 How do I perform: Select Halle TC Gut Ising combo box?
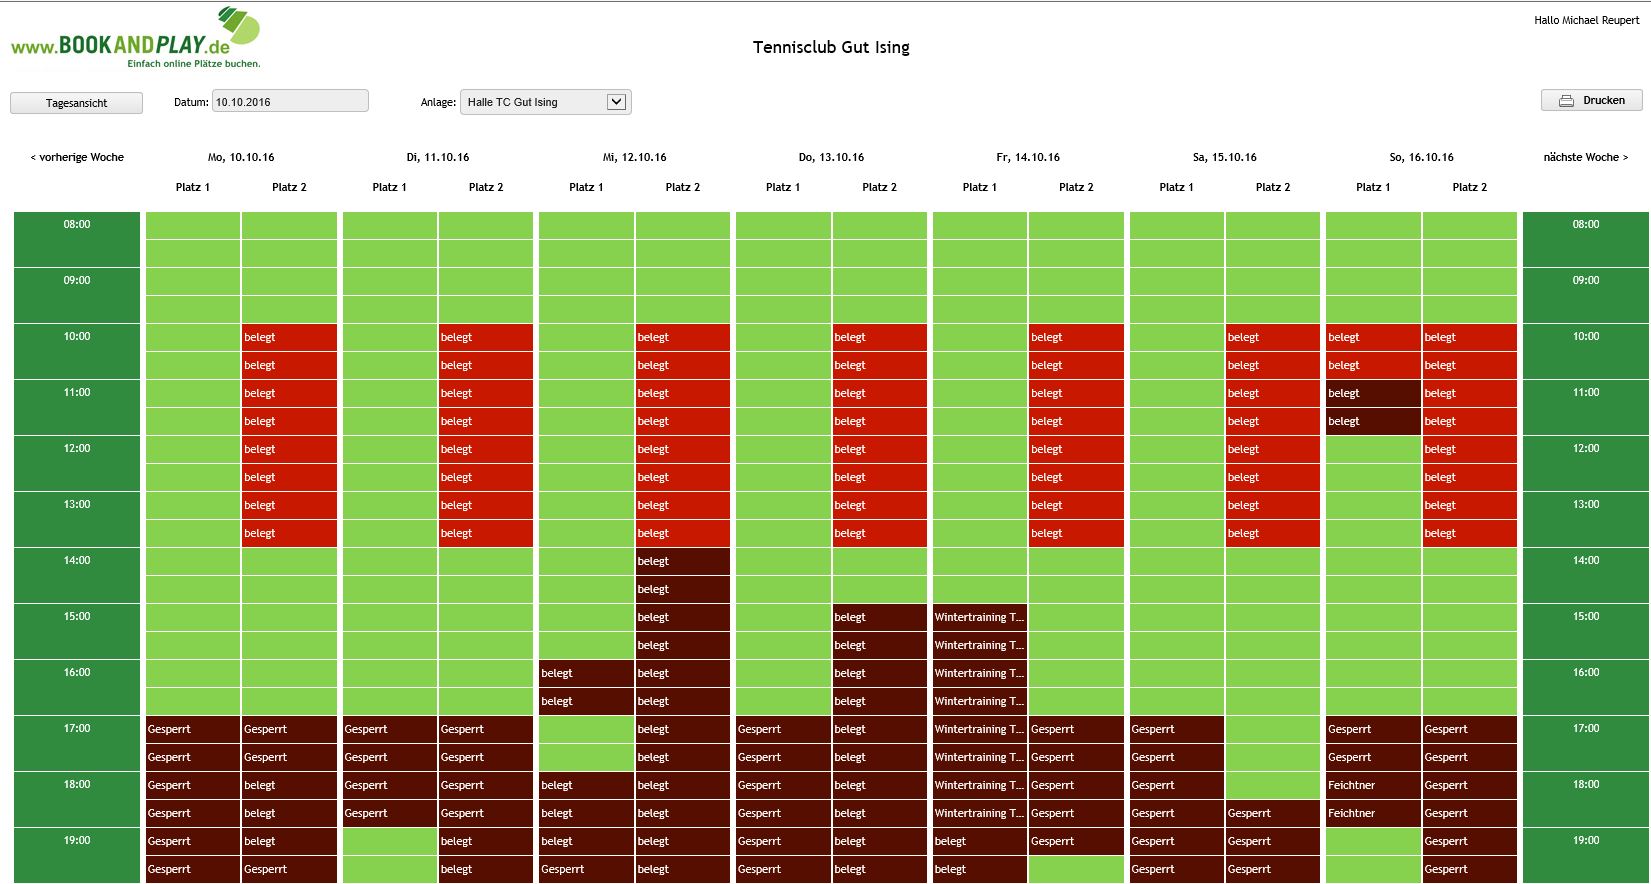click(x=534, y=102)
